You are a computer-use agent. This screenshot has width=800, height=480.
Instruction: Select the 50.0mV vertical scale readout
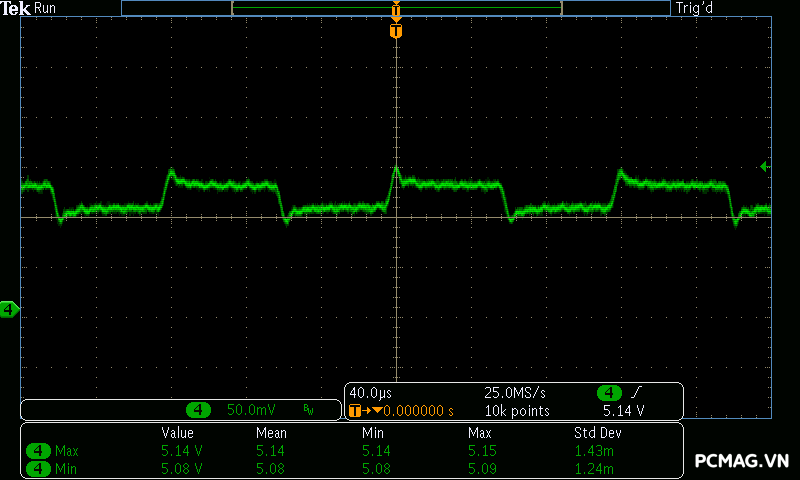(251, 410)
